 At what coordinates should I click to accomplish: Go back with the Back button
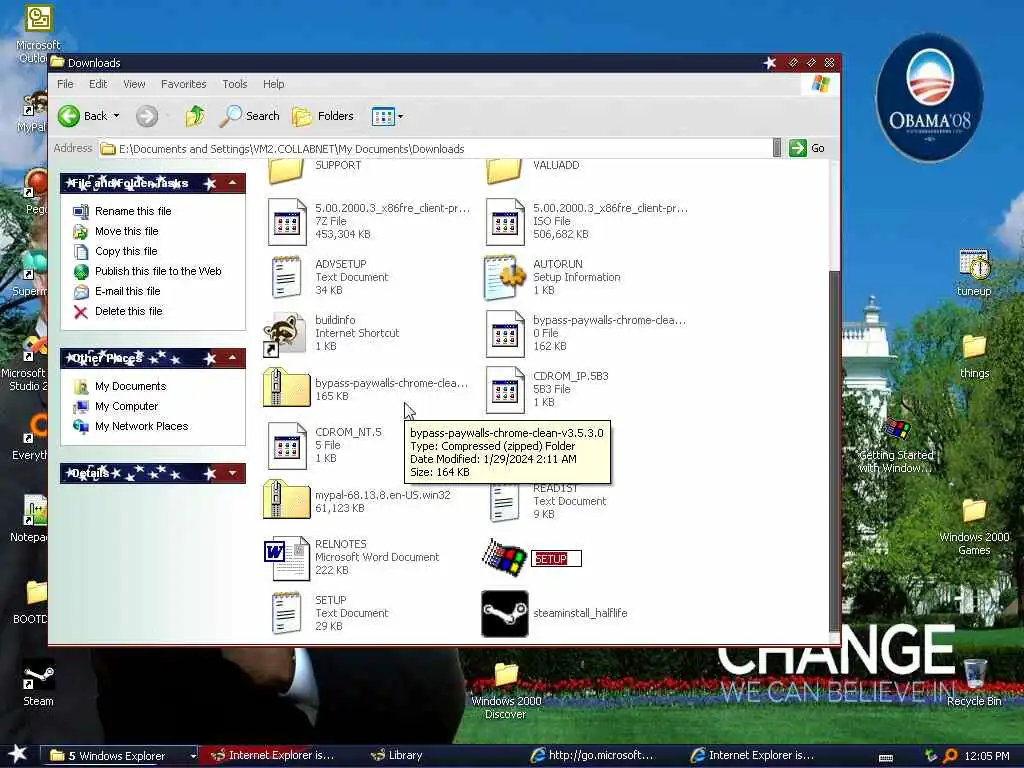pos(82,116)
